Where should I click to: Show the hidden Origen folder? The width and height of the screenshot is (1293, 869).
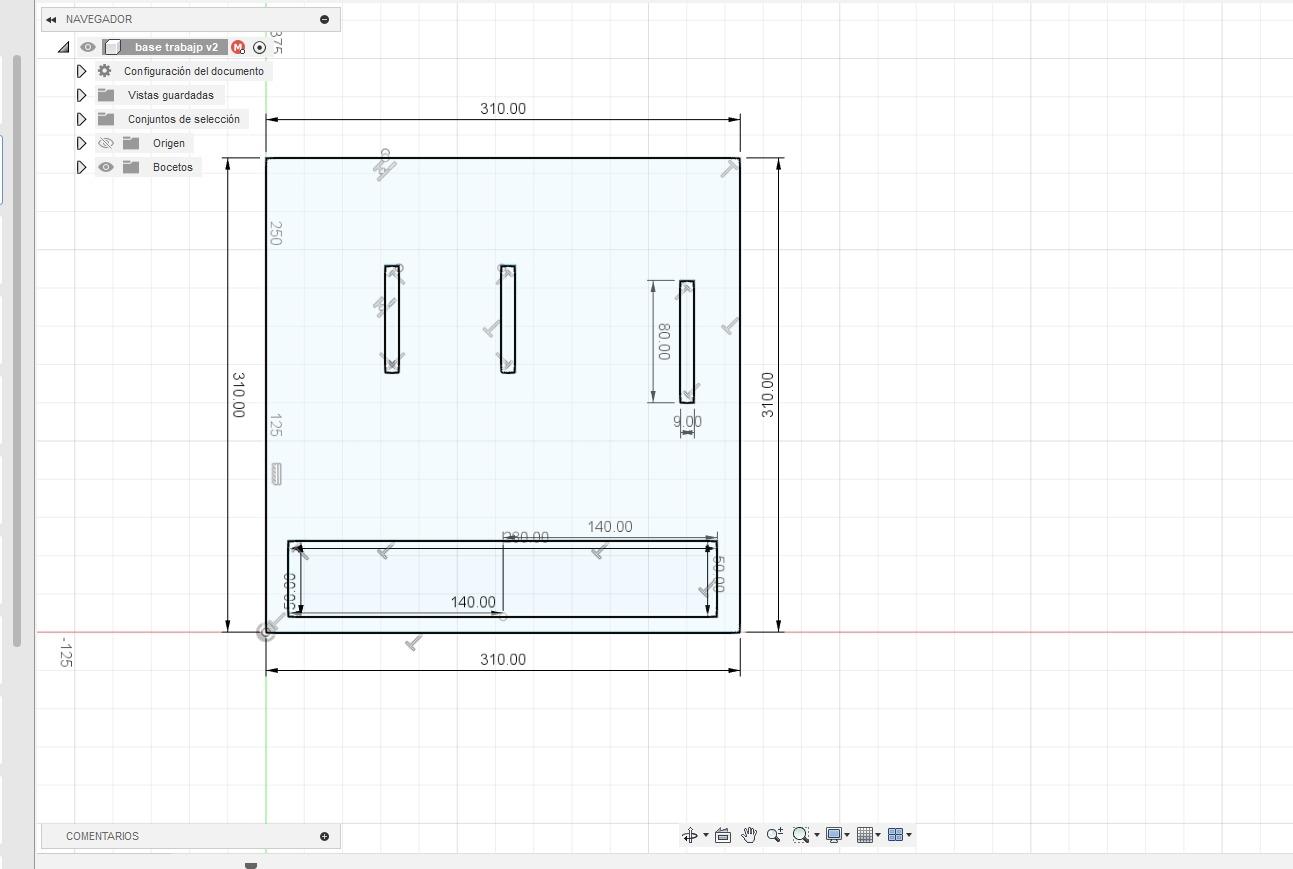[106, 143]
